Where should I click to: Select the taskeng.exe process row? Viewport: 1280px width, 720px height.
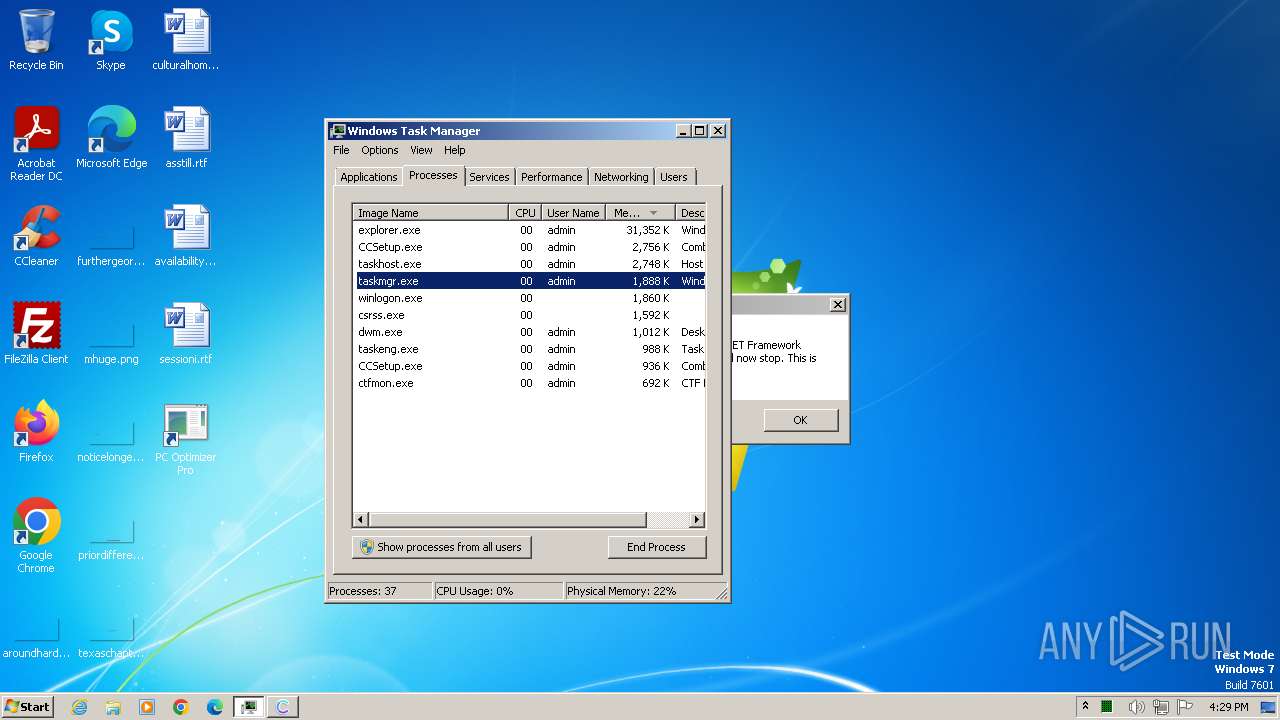530,349
